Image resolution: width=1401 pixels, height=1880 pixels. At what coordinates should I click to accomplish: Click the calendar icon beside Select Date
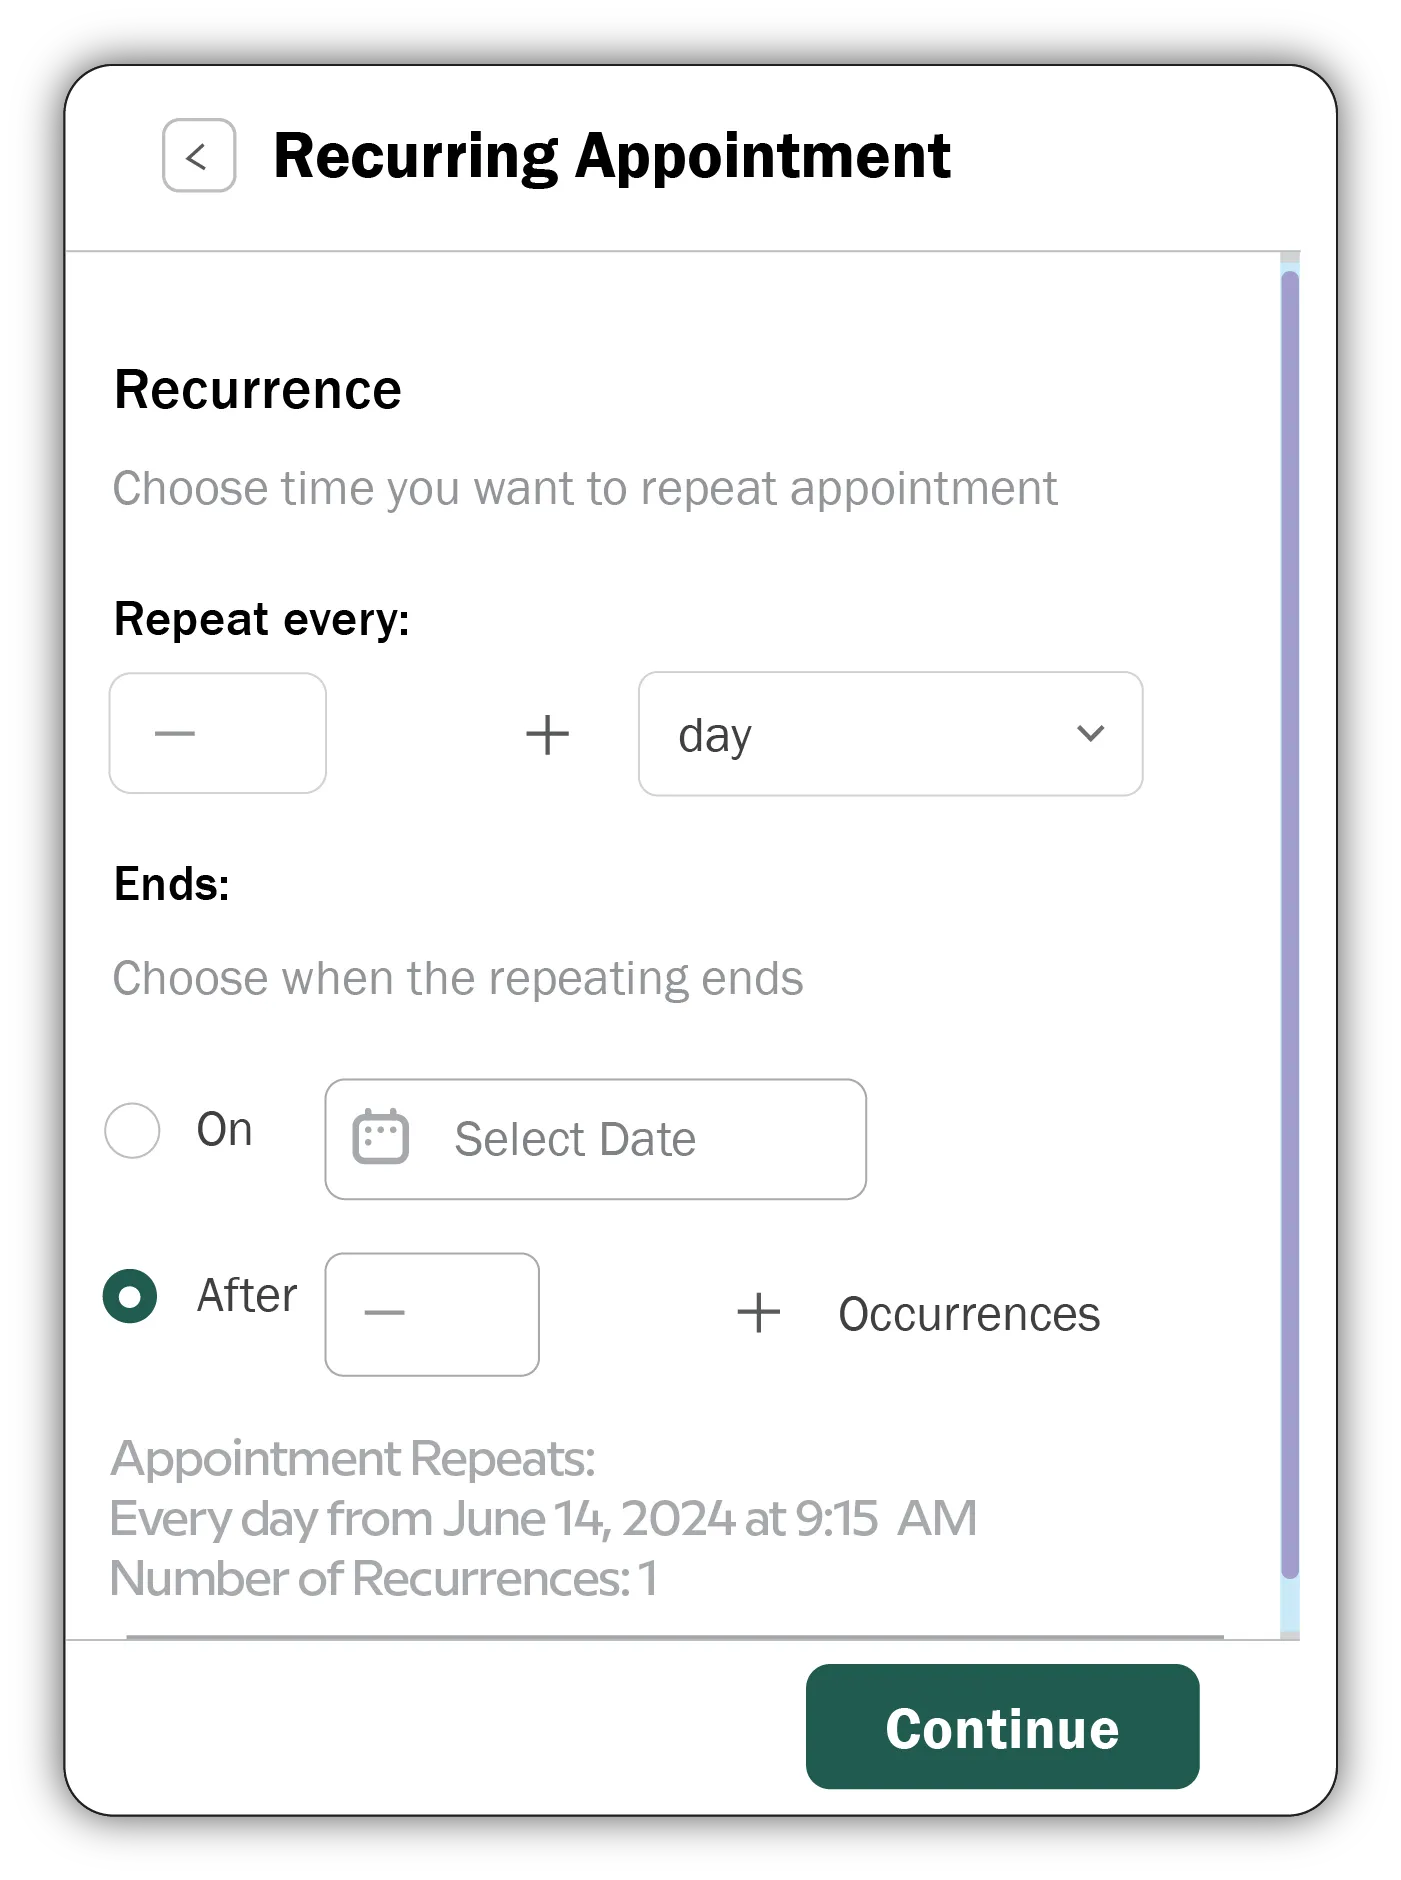[x=380, y=1138]
